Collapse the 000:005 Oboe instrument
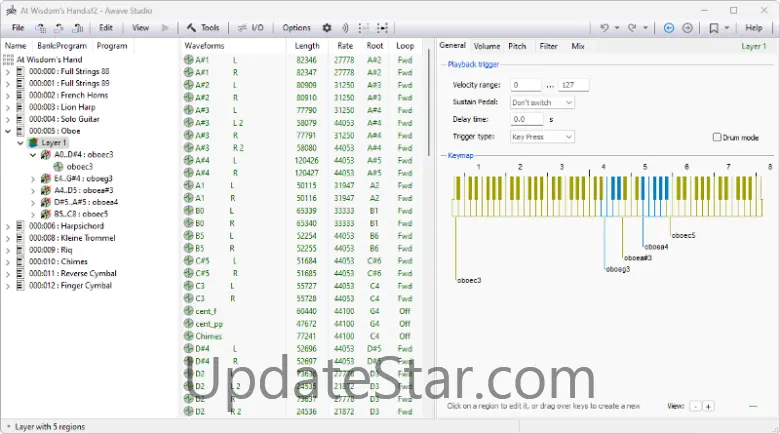 [7, 131]
